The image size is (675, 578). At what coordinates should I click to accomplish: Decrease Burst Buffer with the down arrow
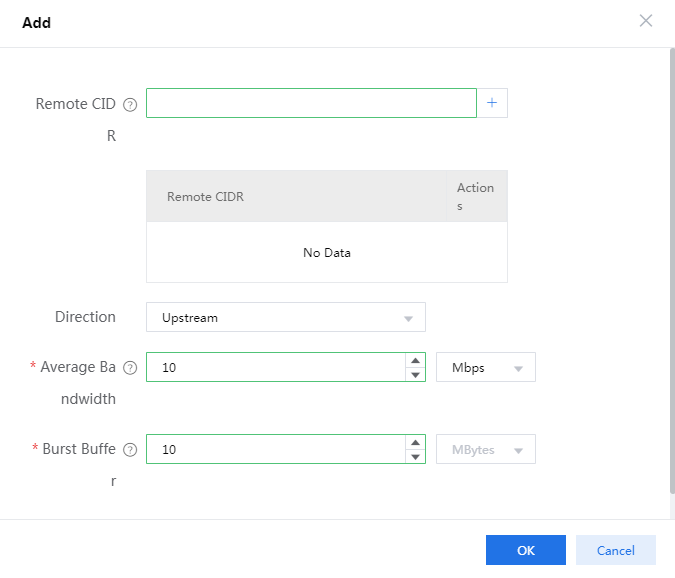pos(415,457)
